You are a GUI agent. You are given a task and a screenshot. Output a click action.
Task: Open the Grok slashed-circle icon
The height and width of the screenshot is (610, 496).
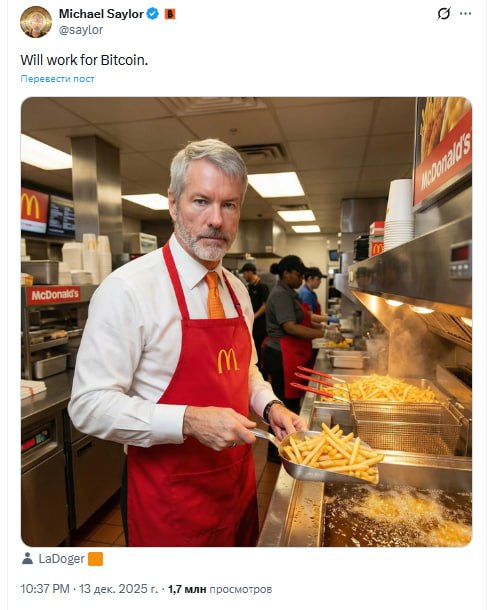444,14
